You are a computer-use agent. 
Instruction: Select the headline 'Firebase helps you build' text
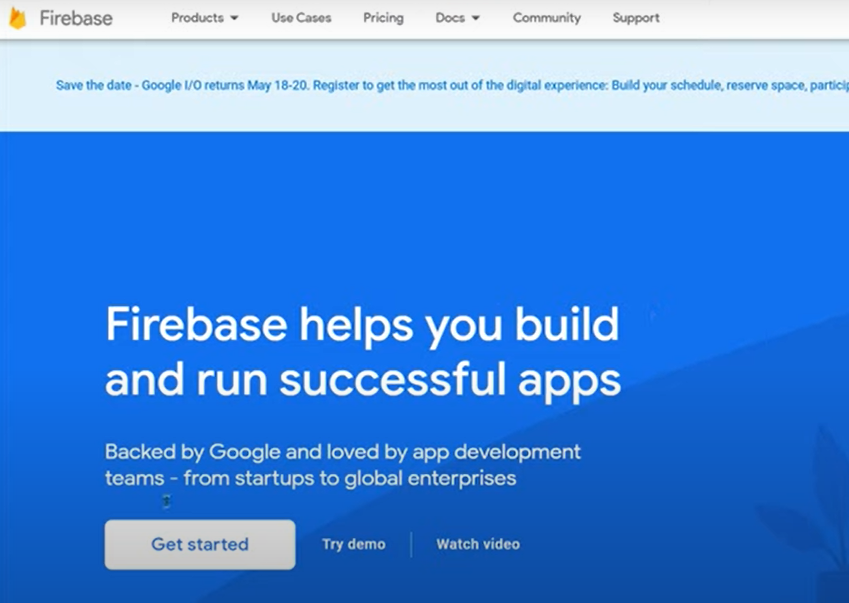362,325
